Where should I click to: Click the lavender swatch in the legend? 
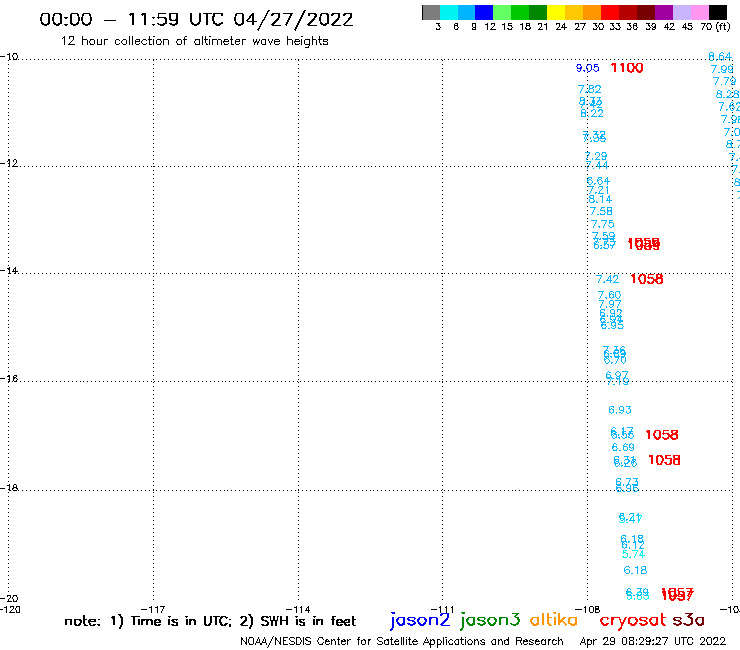point(681,12)
